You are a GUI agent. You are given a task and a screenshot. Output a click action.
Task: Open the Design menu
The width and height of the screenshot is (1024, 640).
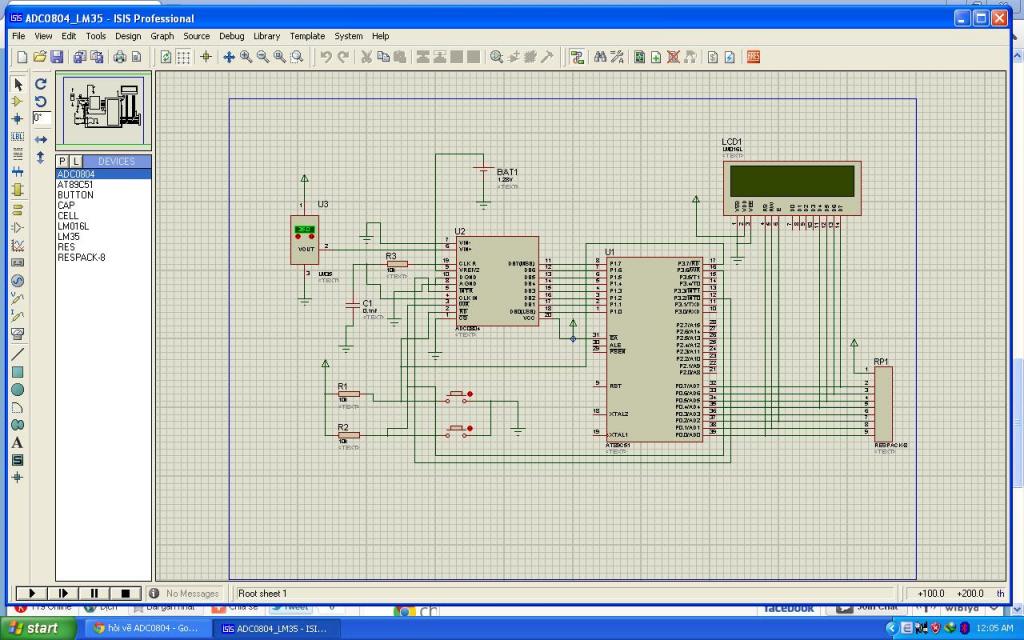pyautogui.click(x=128, y=36)
